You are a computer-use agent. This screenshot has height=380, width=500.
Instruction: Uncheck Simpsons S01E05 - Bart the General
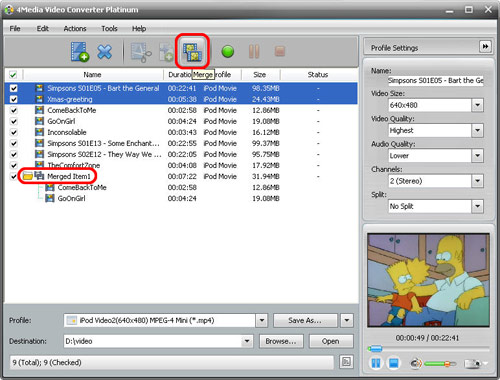[14, 88]
